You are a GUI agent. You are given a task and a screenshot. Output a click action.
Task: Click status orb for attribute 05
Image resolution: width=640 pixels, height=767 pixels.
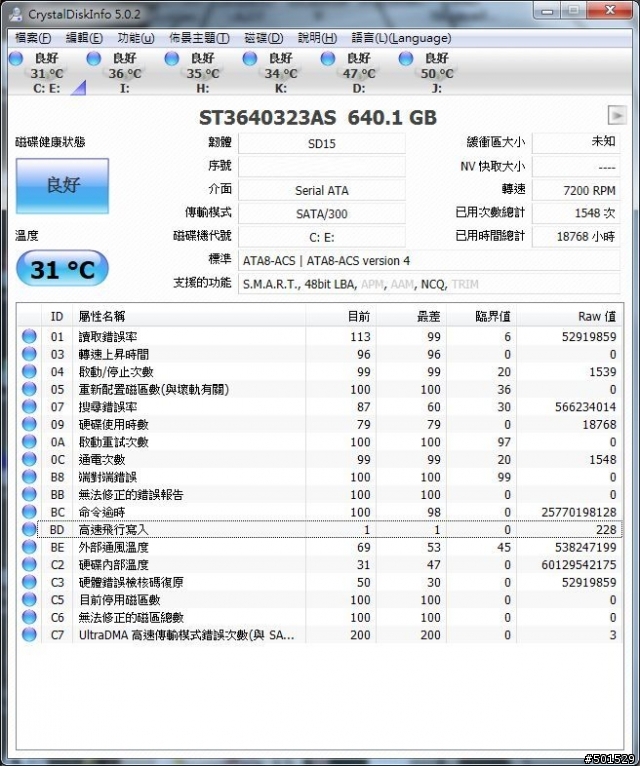coord(29,389)
